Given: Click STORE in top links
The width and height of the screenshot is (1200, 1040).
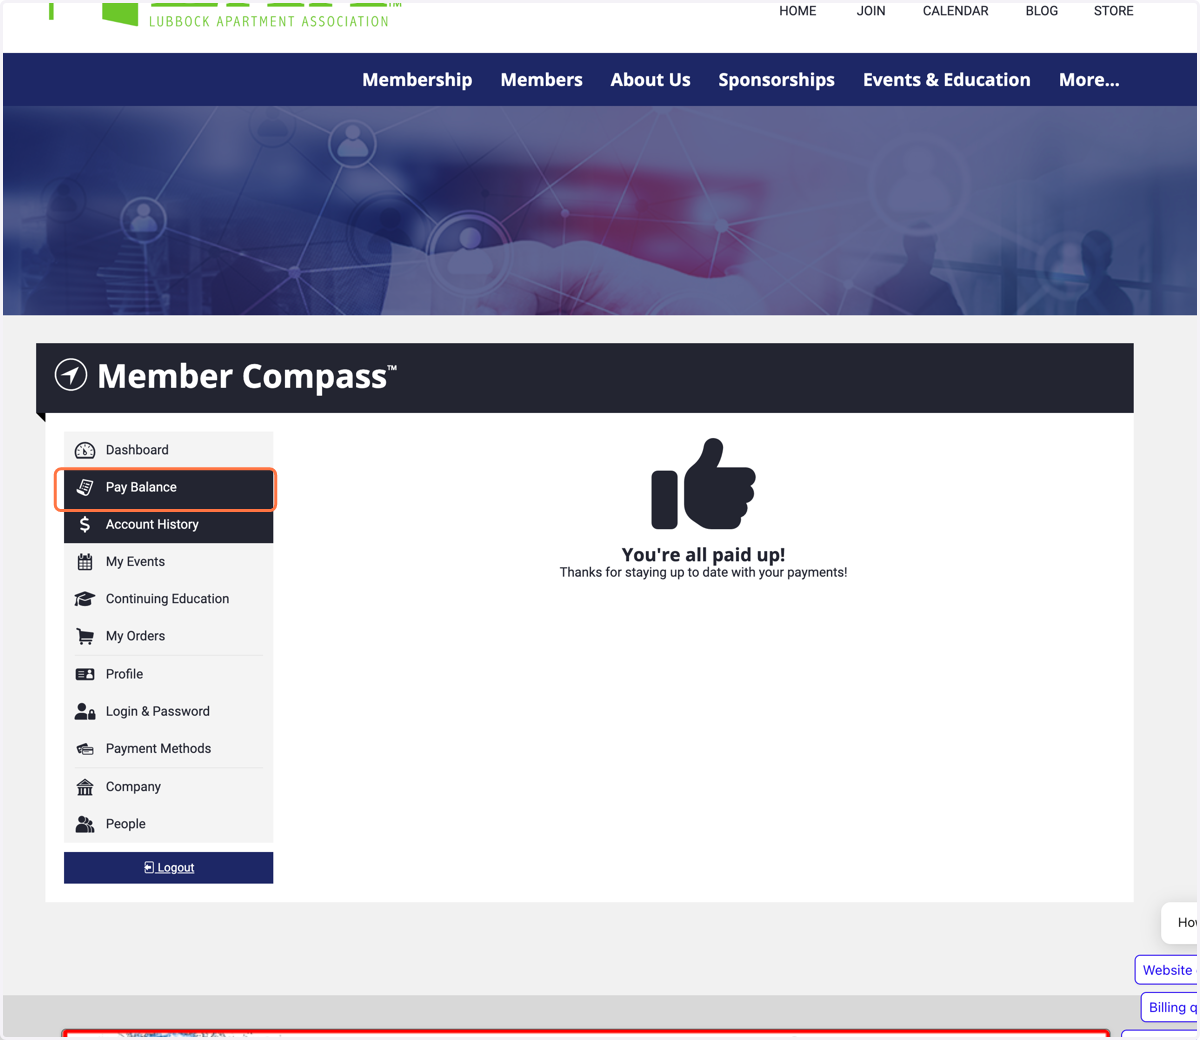Looking at the screenshot, I should [1113, 11].
